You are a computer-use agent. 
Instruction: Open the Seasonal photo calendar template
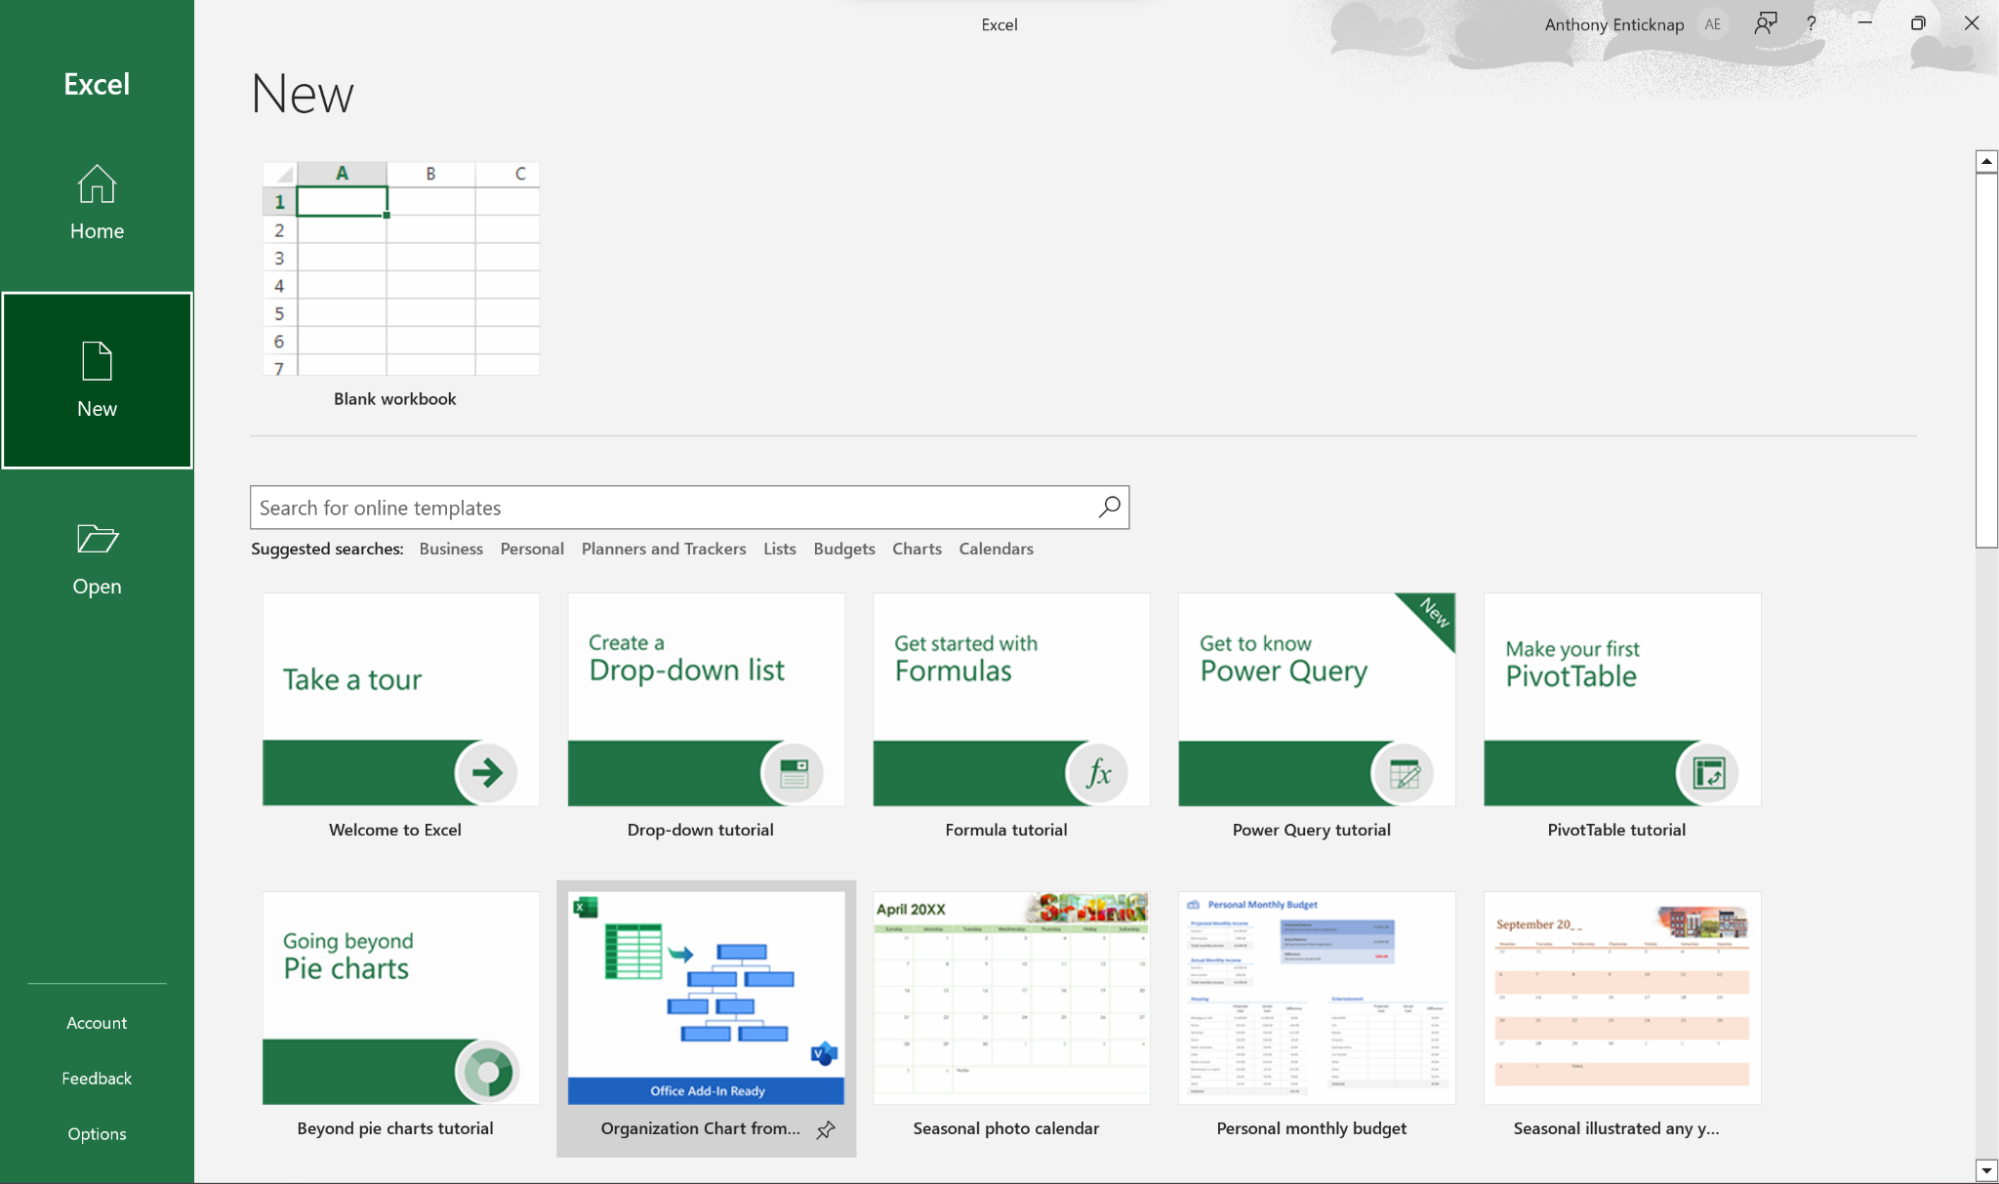tap(1011, 998)
